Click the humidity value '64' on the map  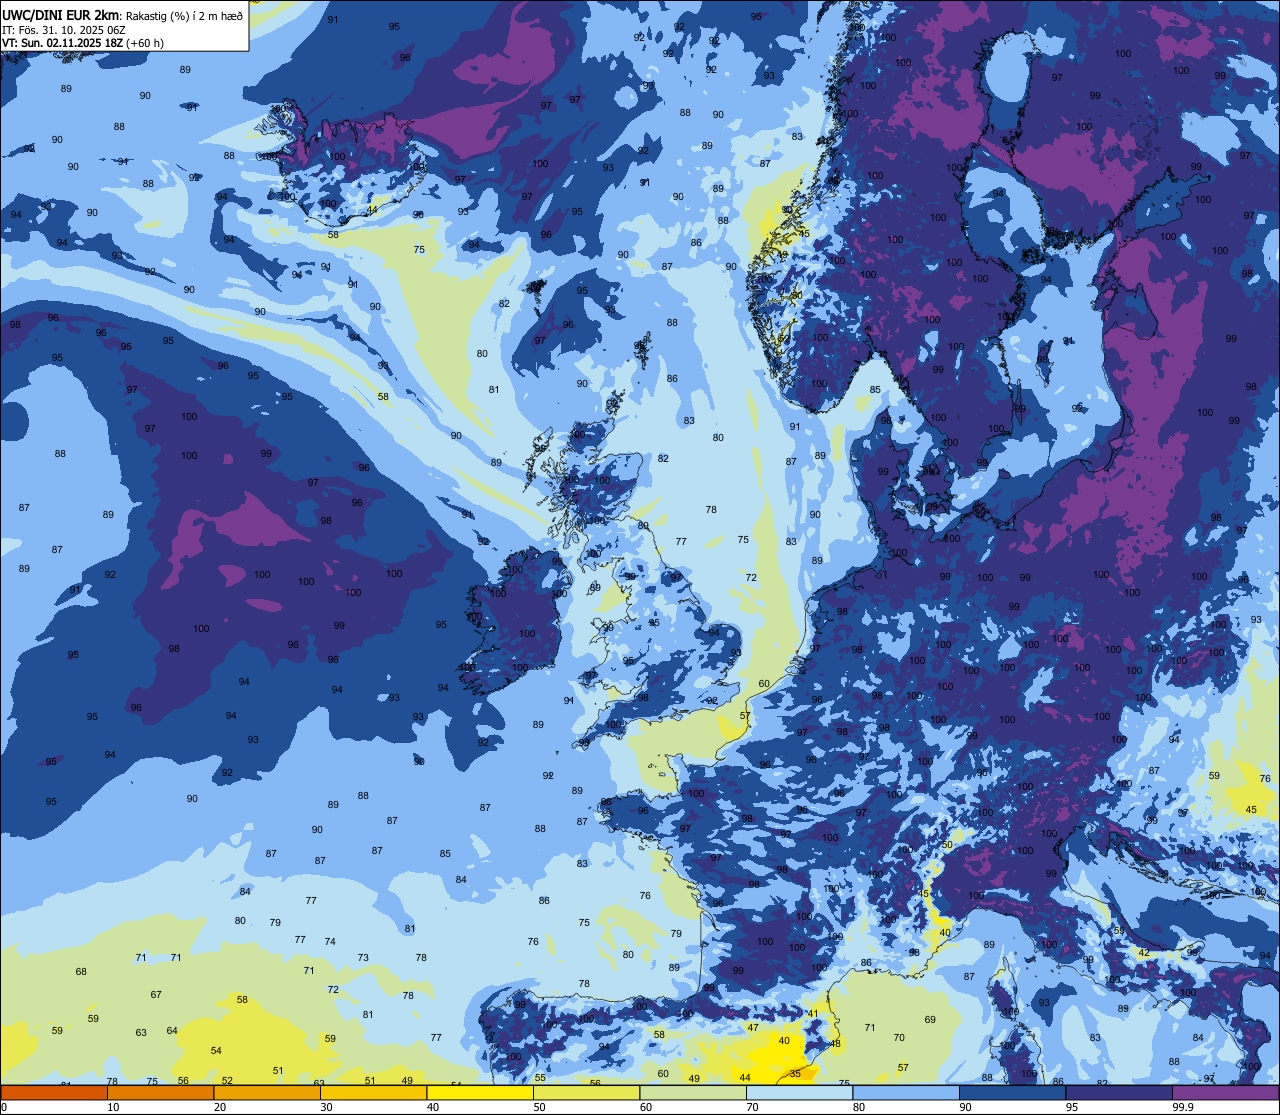(x=172, y=1030)
